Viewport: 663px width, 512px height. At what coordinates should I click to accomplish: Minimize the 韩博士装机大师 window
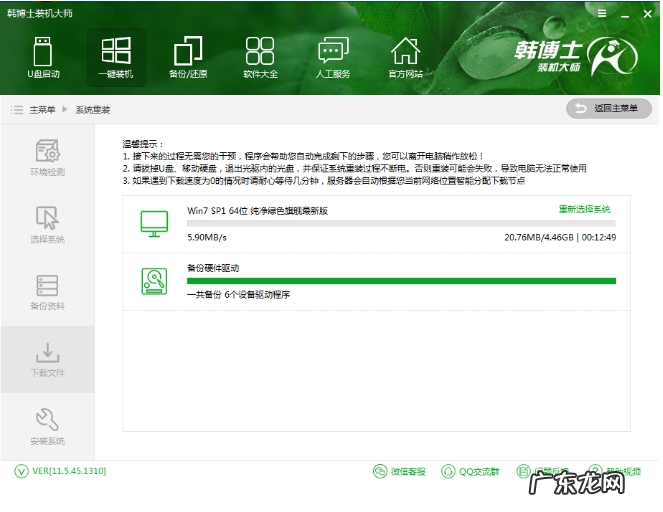tap(625, 14)
